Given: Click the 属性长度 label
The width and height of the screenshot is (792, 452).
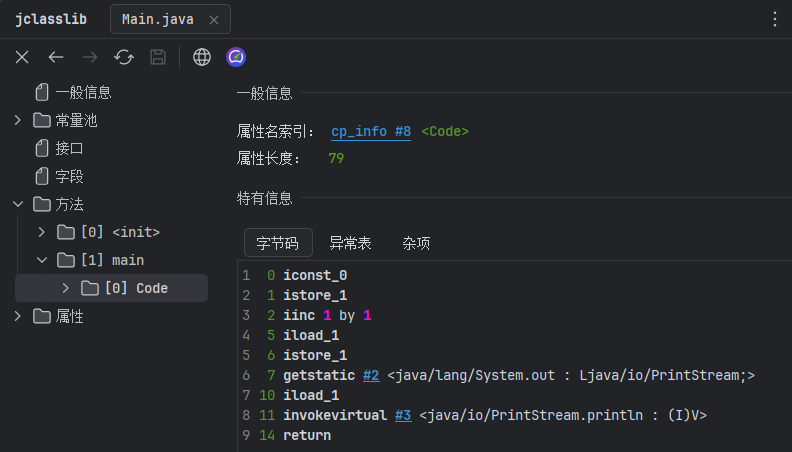Looking at the screenshot, I should pyautogui.click(x=268, y=159).
